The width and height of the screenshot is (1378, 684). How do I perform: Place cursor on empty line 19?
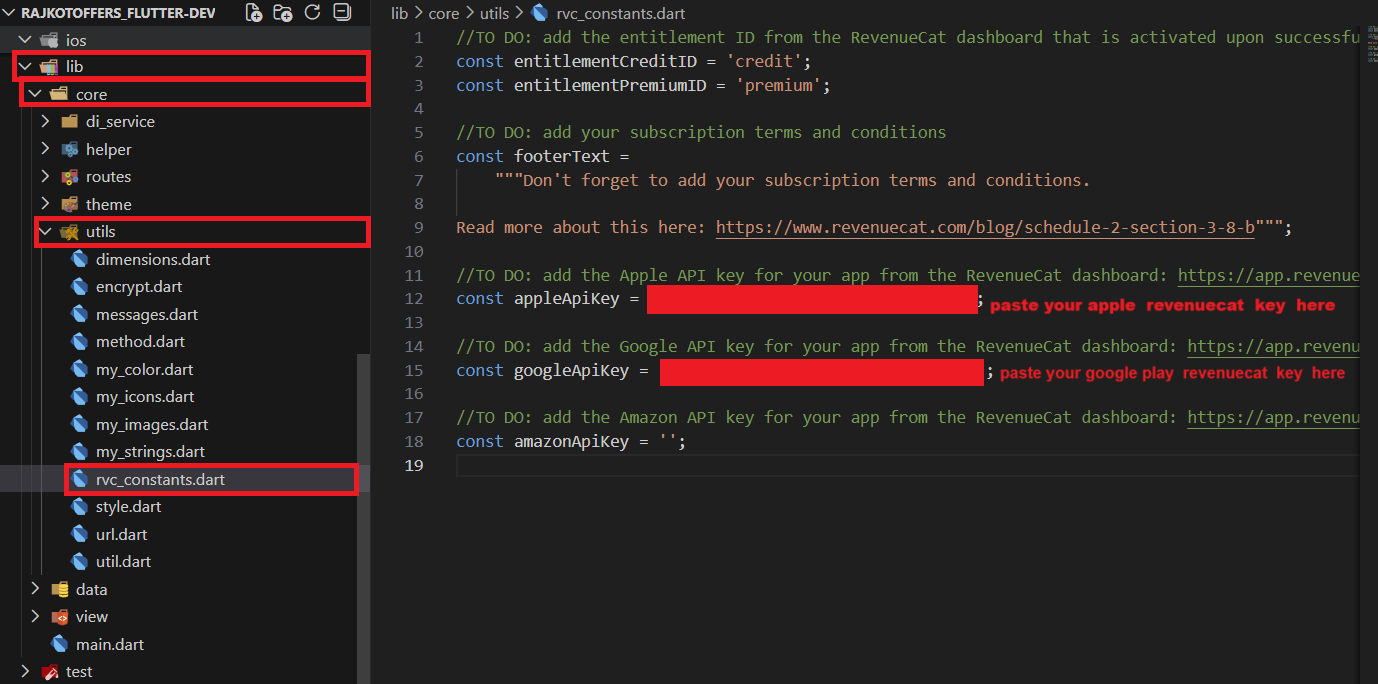[x=700, y=466]
